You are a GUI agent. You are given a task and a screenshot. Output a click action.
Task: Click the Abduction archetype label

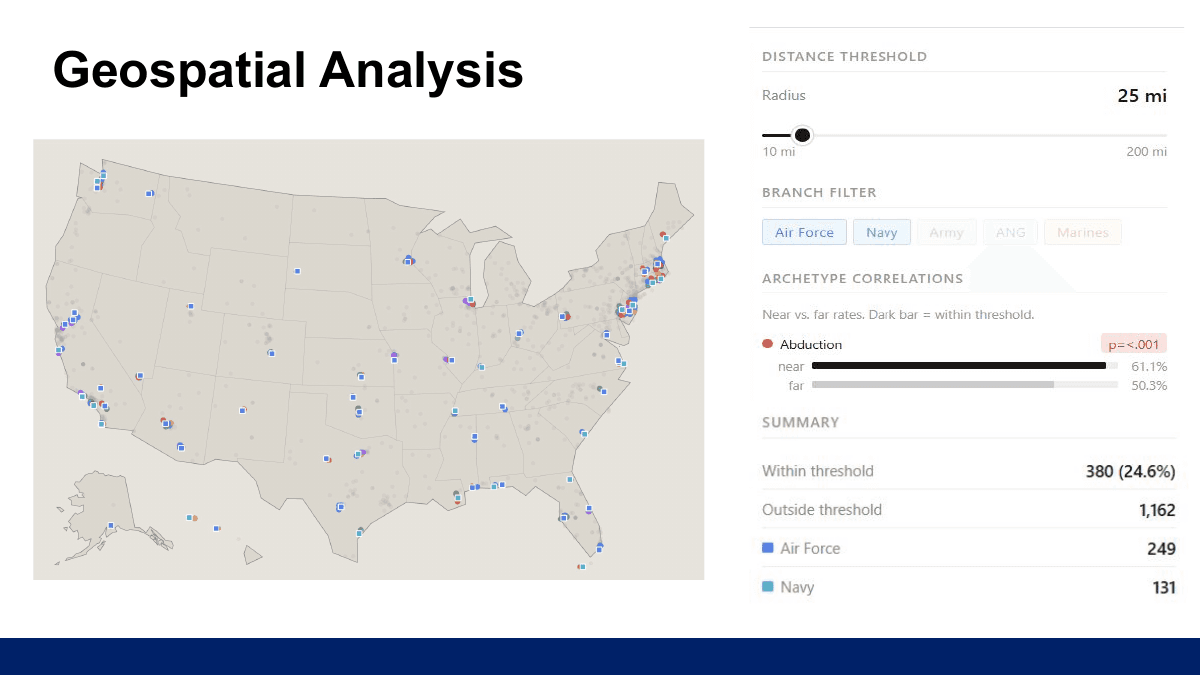[811, 344]
